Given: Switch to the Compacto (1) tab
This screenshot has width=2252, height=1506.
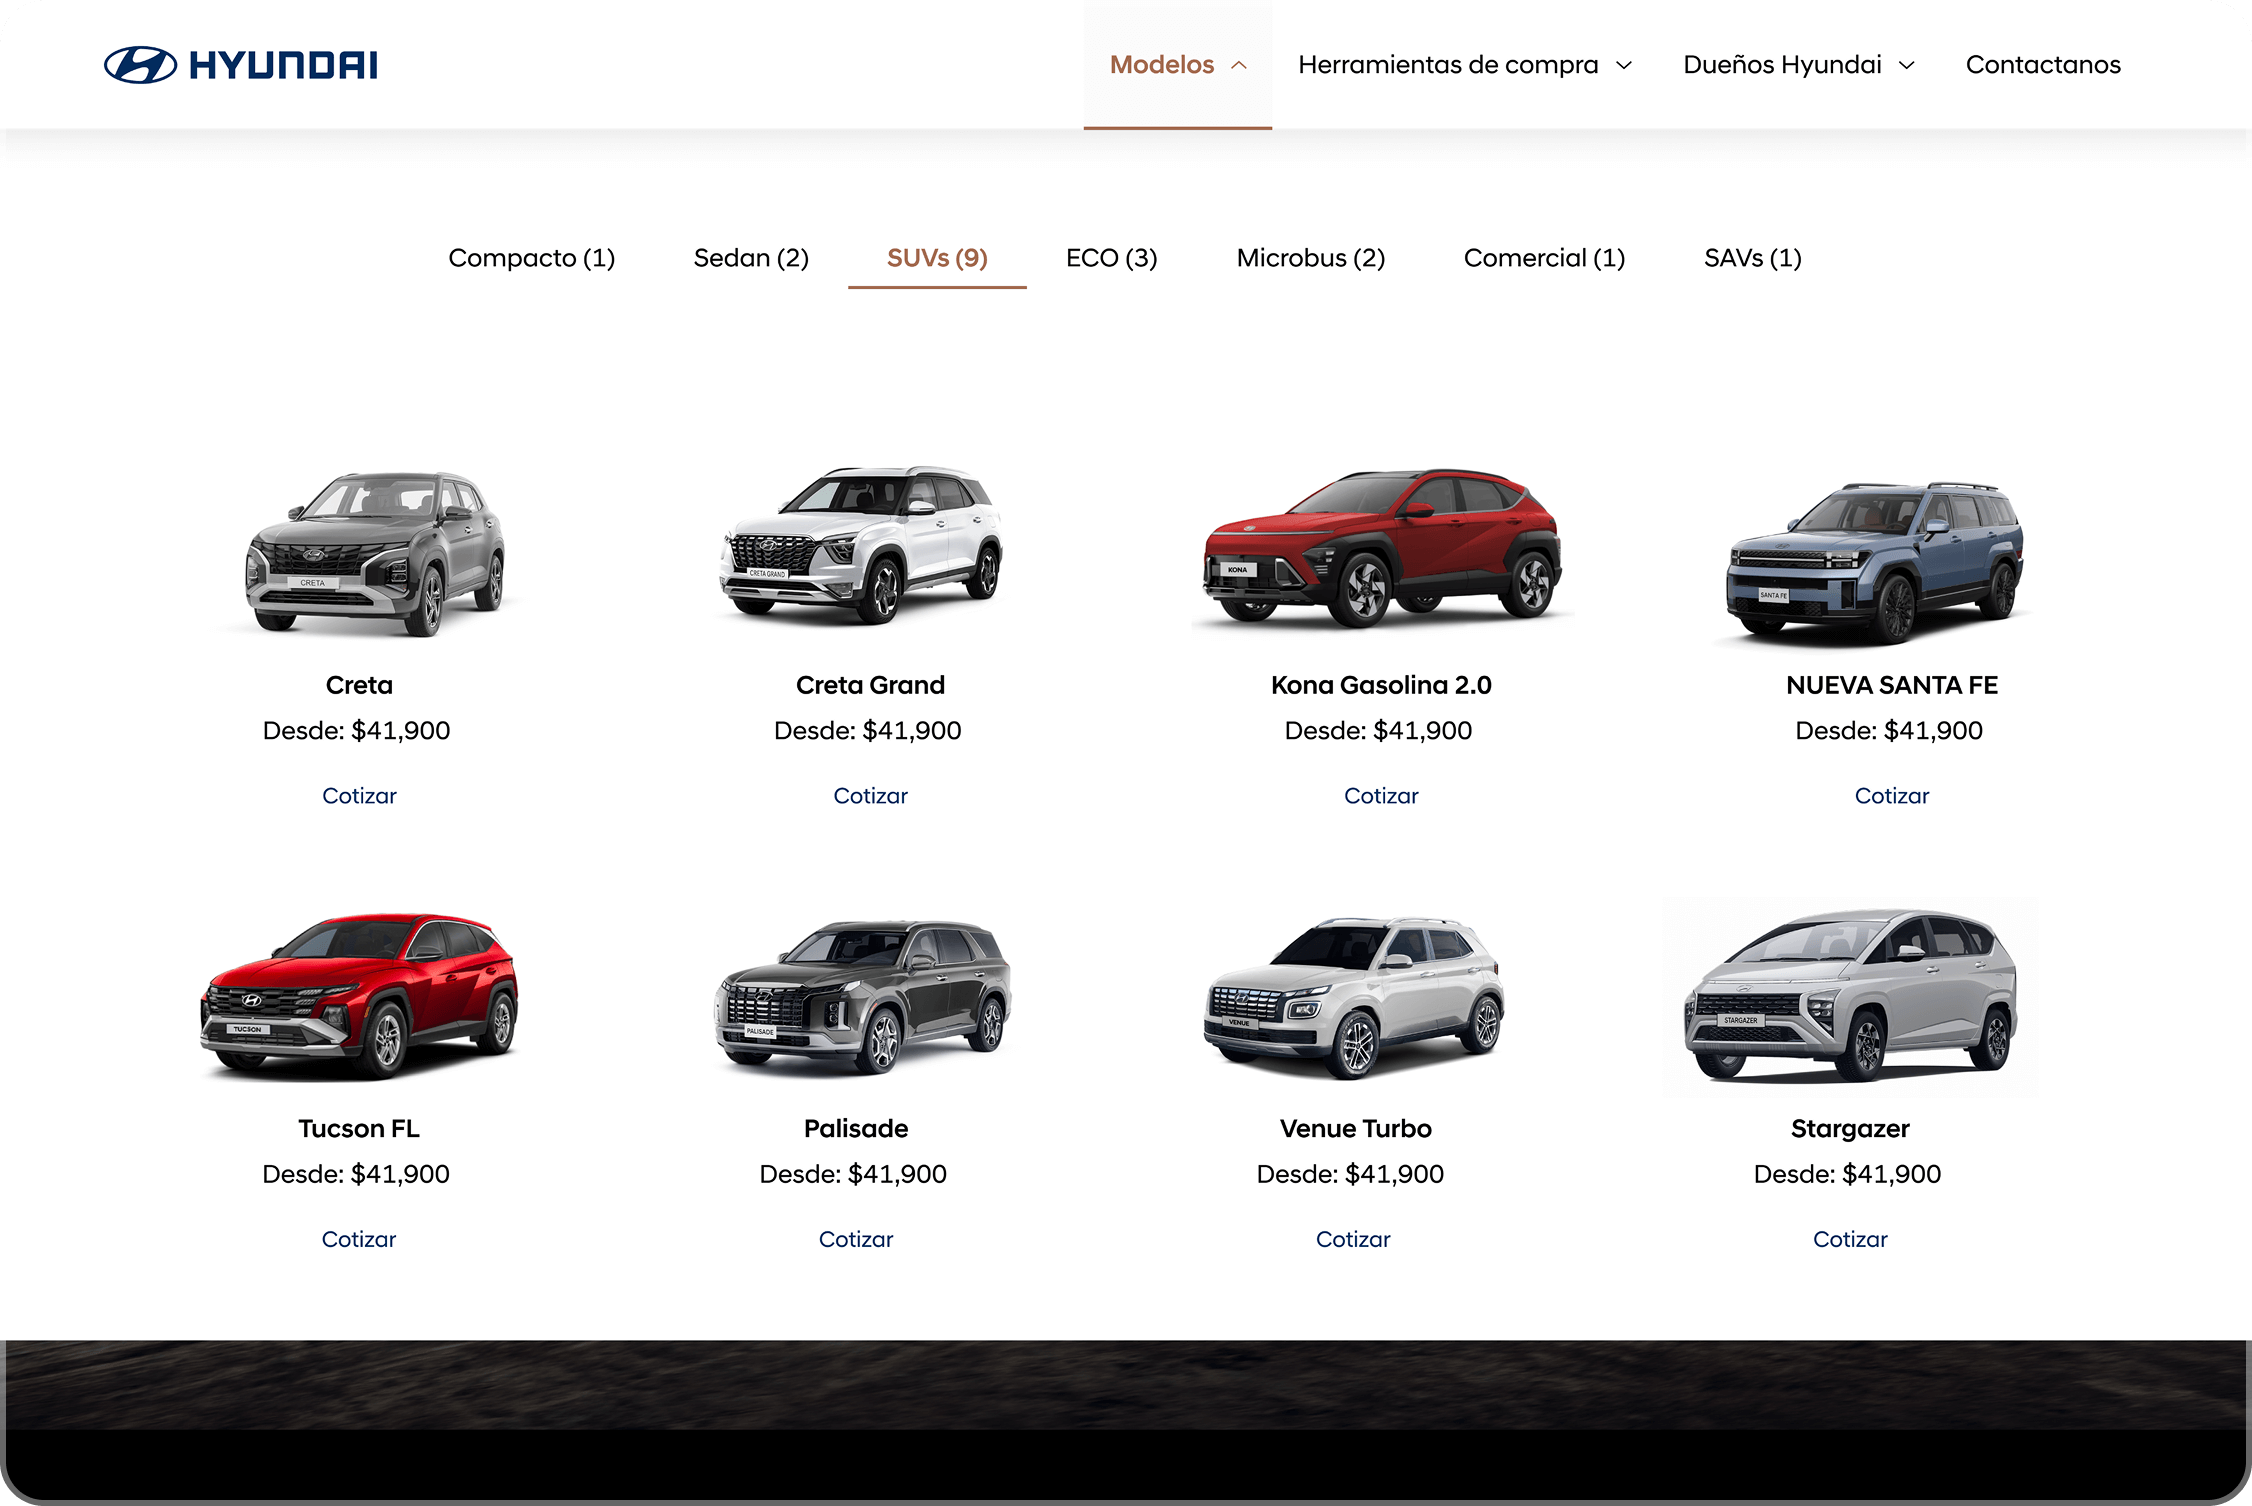Looking at the screenshot, I should 531,258.
